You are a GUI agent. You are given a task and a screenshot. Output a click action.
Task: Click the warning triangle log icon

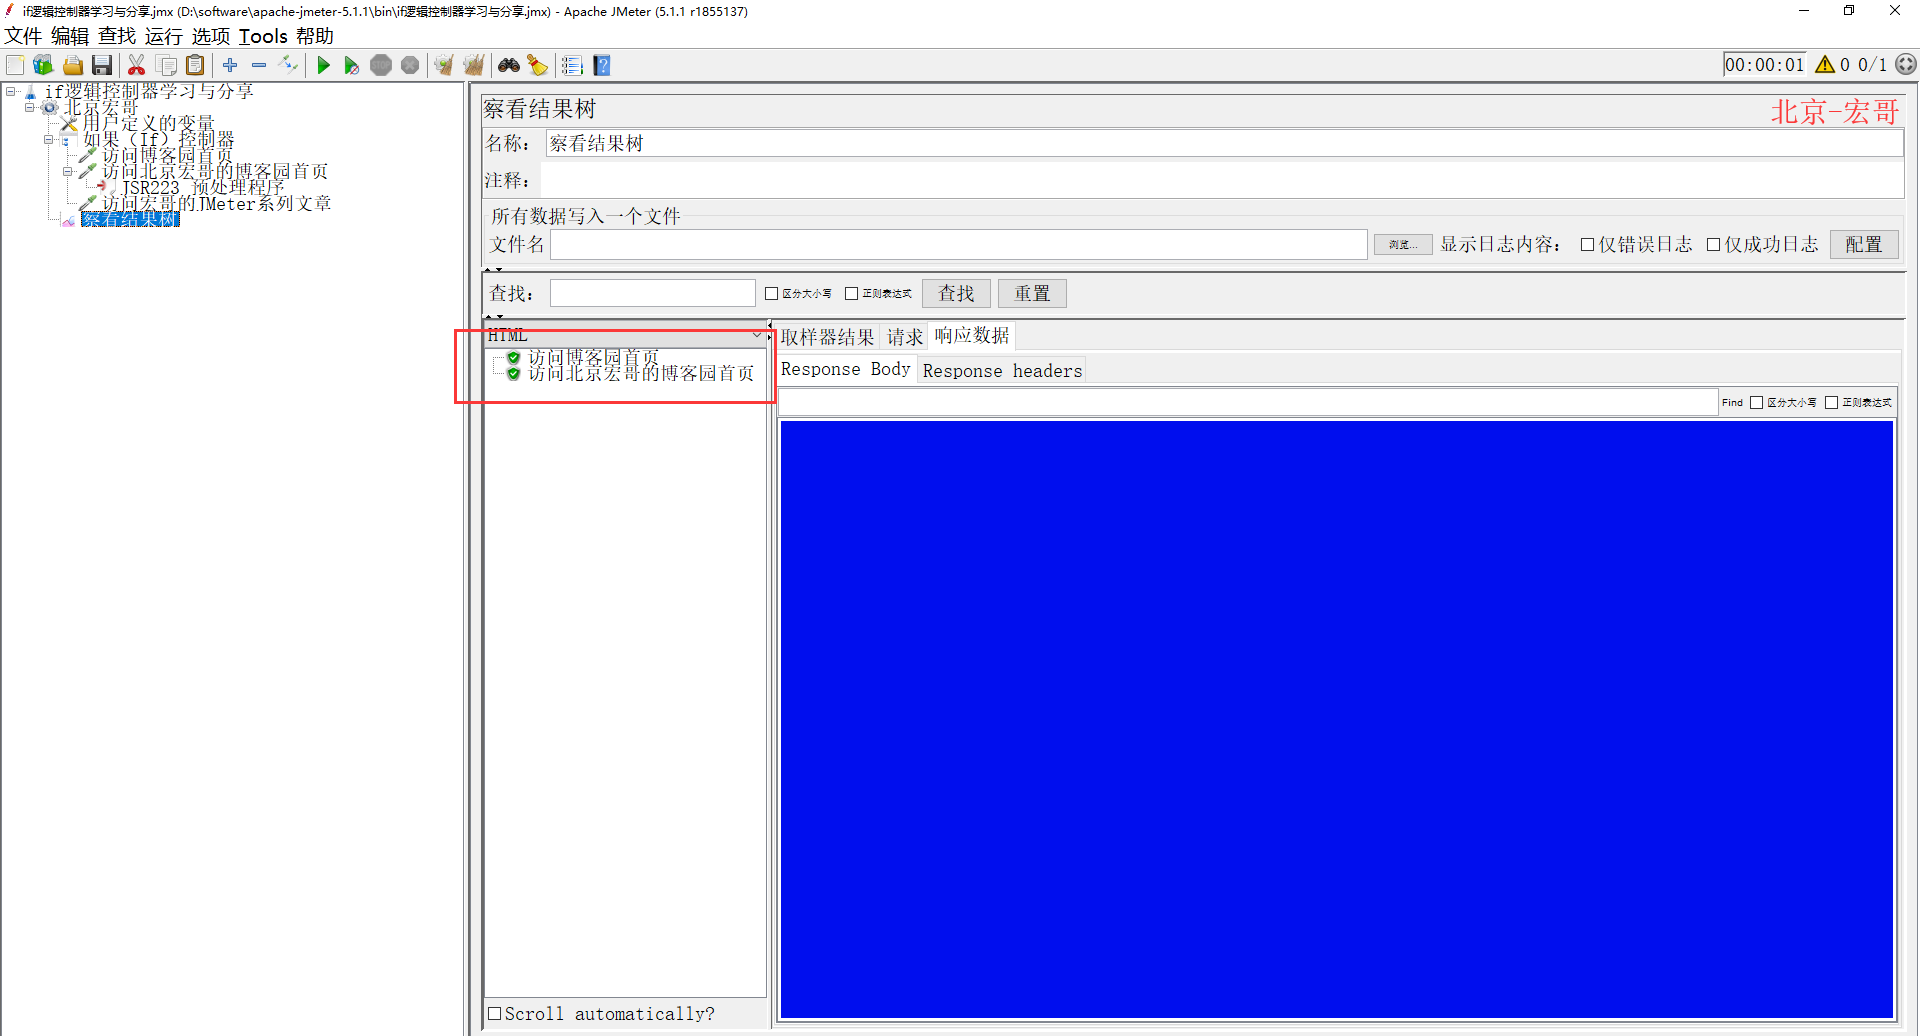1825,64
